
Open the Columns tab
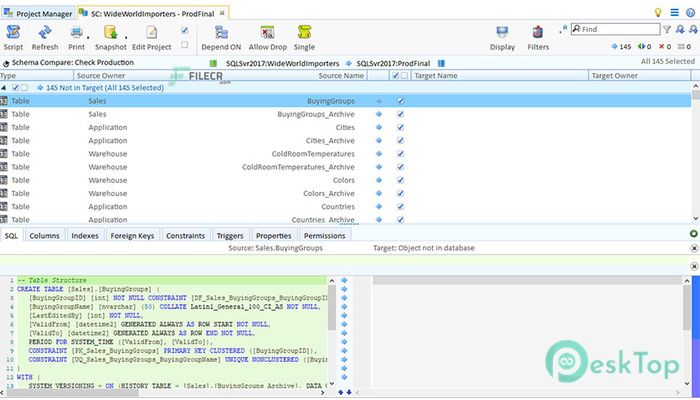click(x=44, y=235)
